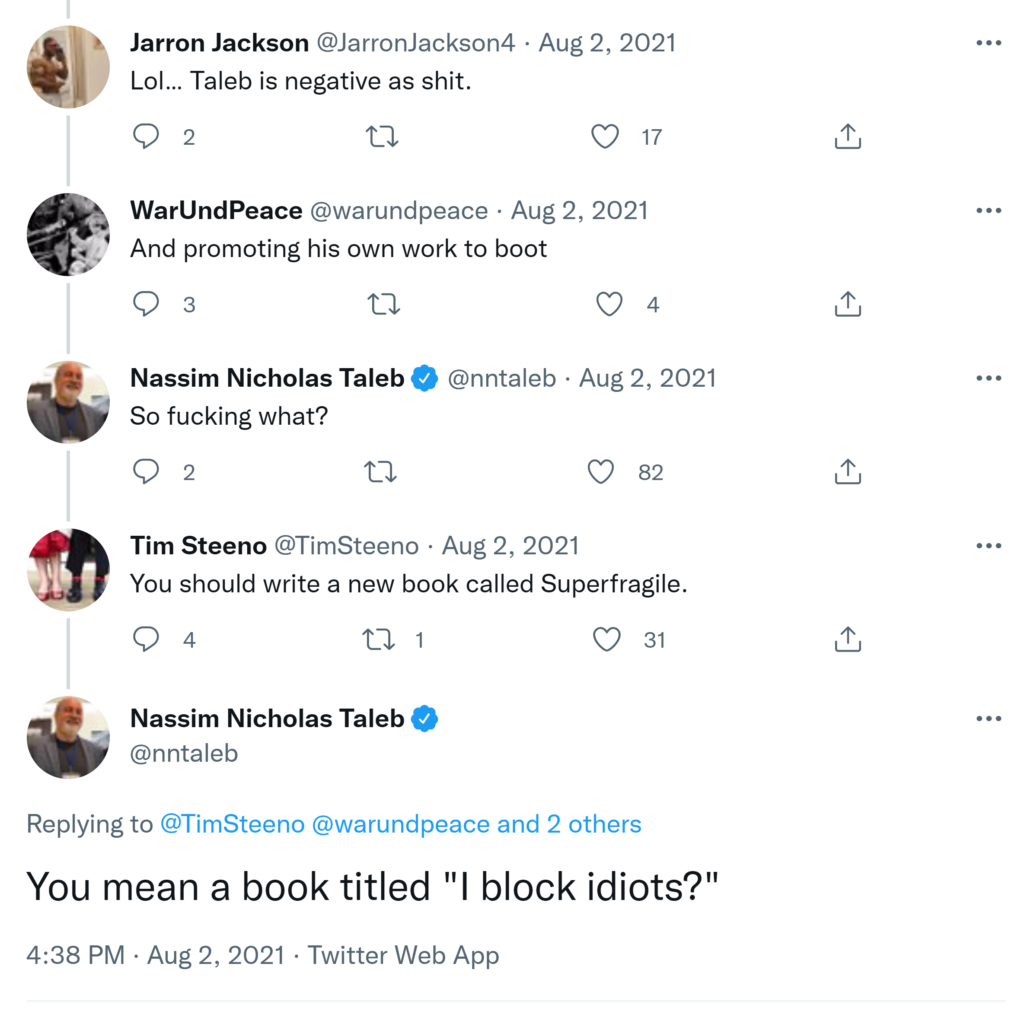Image resolution: width=1024 pixels, height=1024 pixels.
Task: Open more options on Tim Steeno's tweet
Action: (988, 546)
